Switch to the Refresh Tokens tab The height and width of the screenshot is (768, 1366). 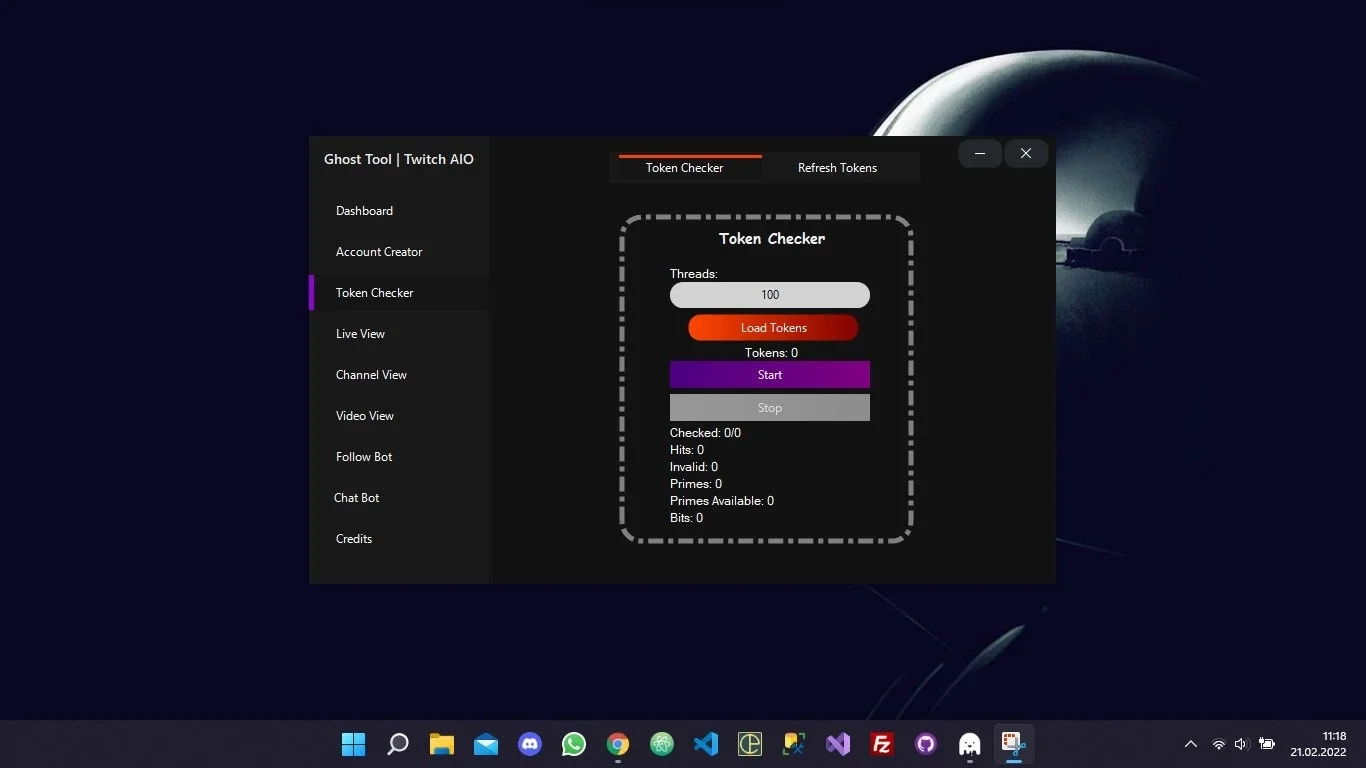point(838,168)
